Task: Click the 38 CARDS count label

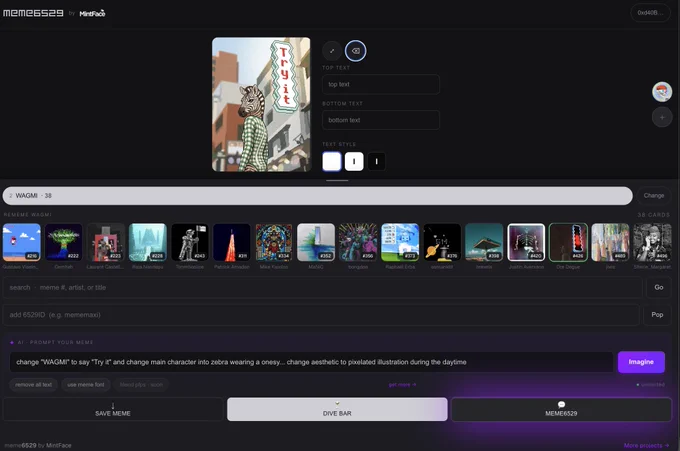Action: click(654, 215)
